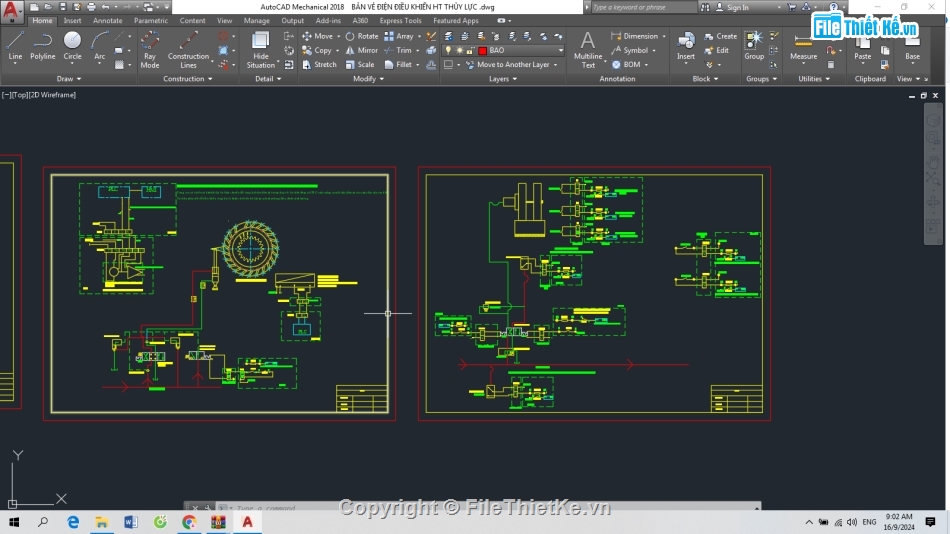Select the Stretch tool

click(319, 64)
